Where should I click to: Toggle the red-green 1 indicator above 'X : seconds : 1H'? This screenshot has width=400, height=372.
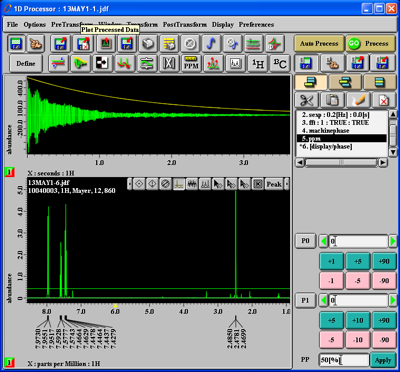pos(10,173)
